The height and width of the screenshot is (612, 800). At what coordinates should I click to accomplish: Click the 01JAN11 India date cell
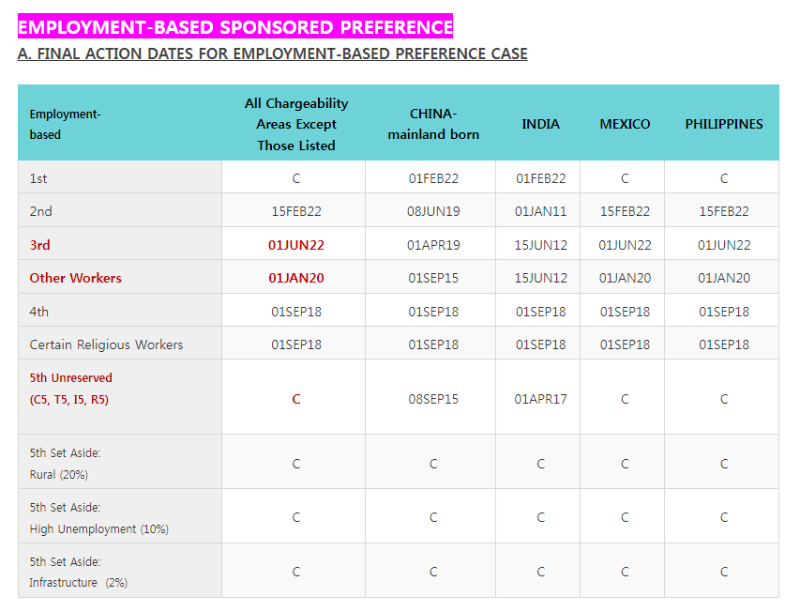540,211
